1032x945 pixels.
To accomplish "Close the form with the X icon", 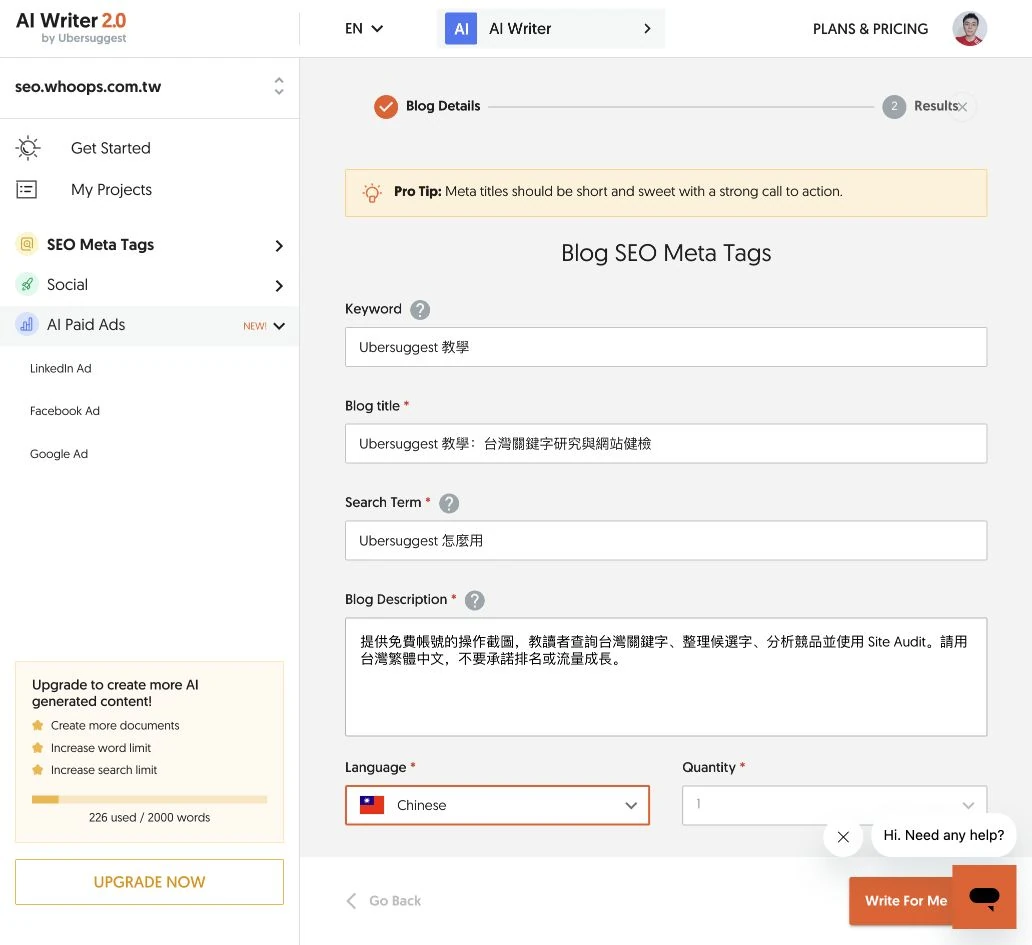I will coord(962,107).
